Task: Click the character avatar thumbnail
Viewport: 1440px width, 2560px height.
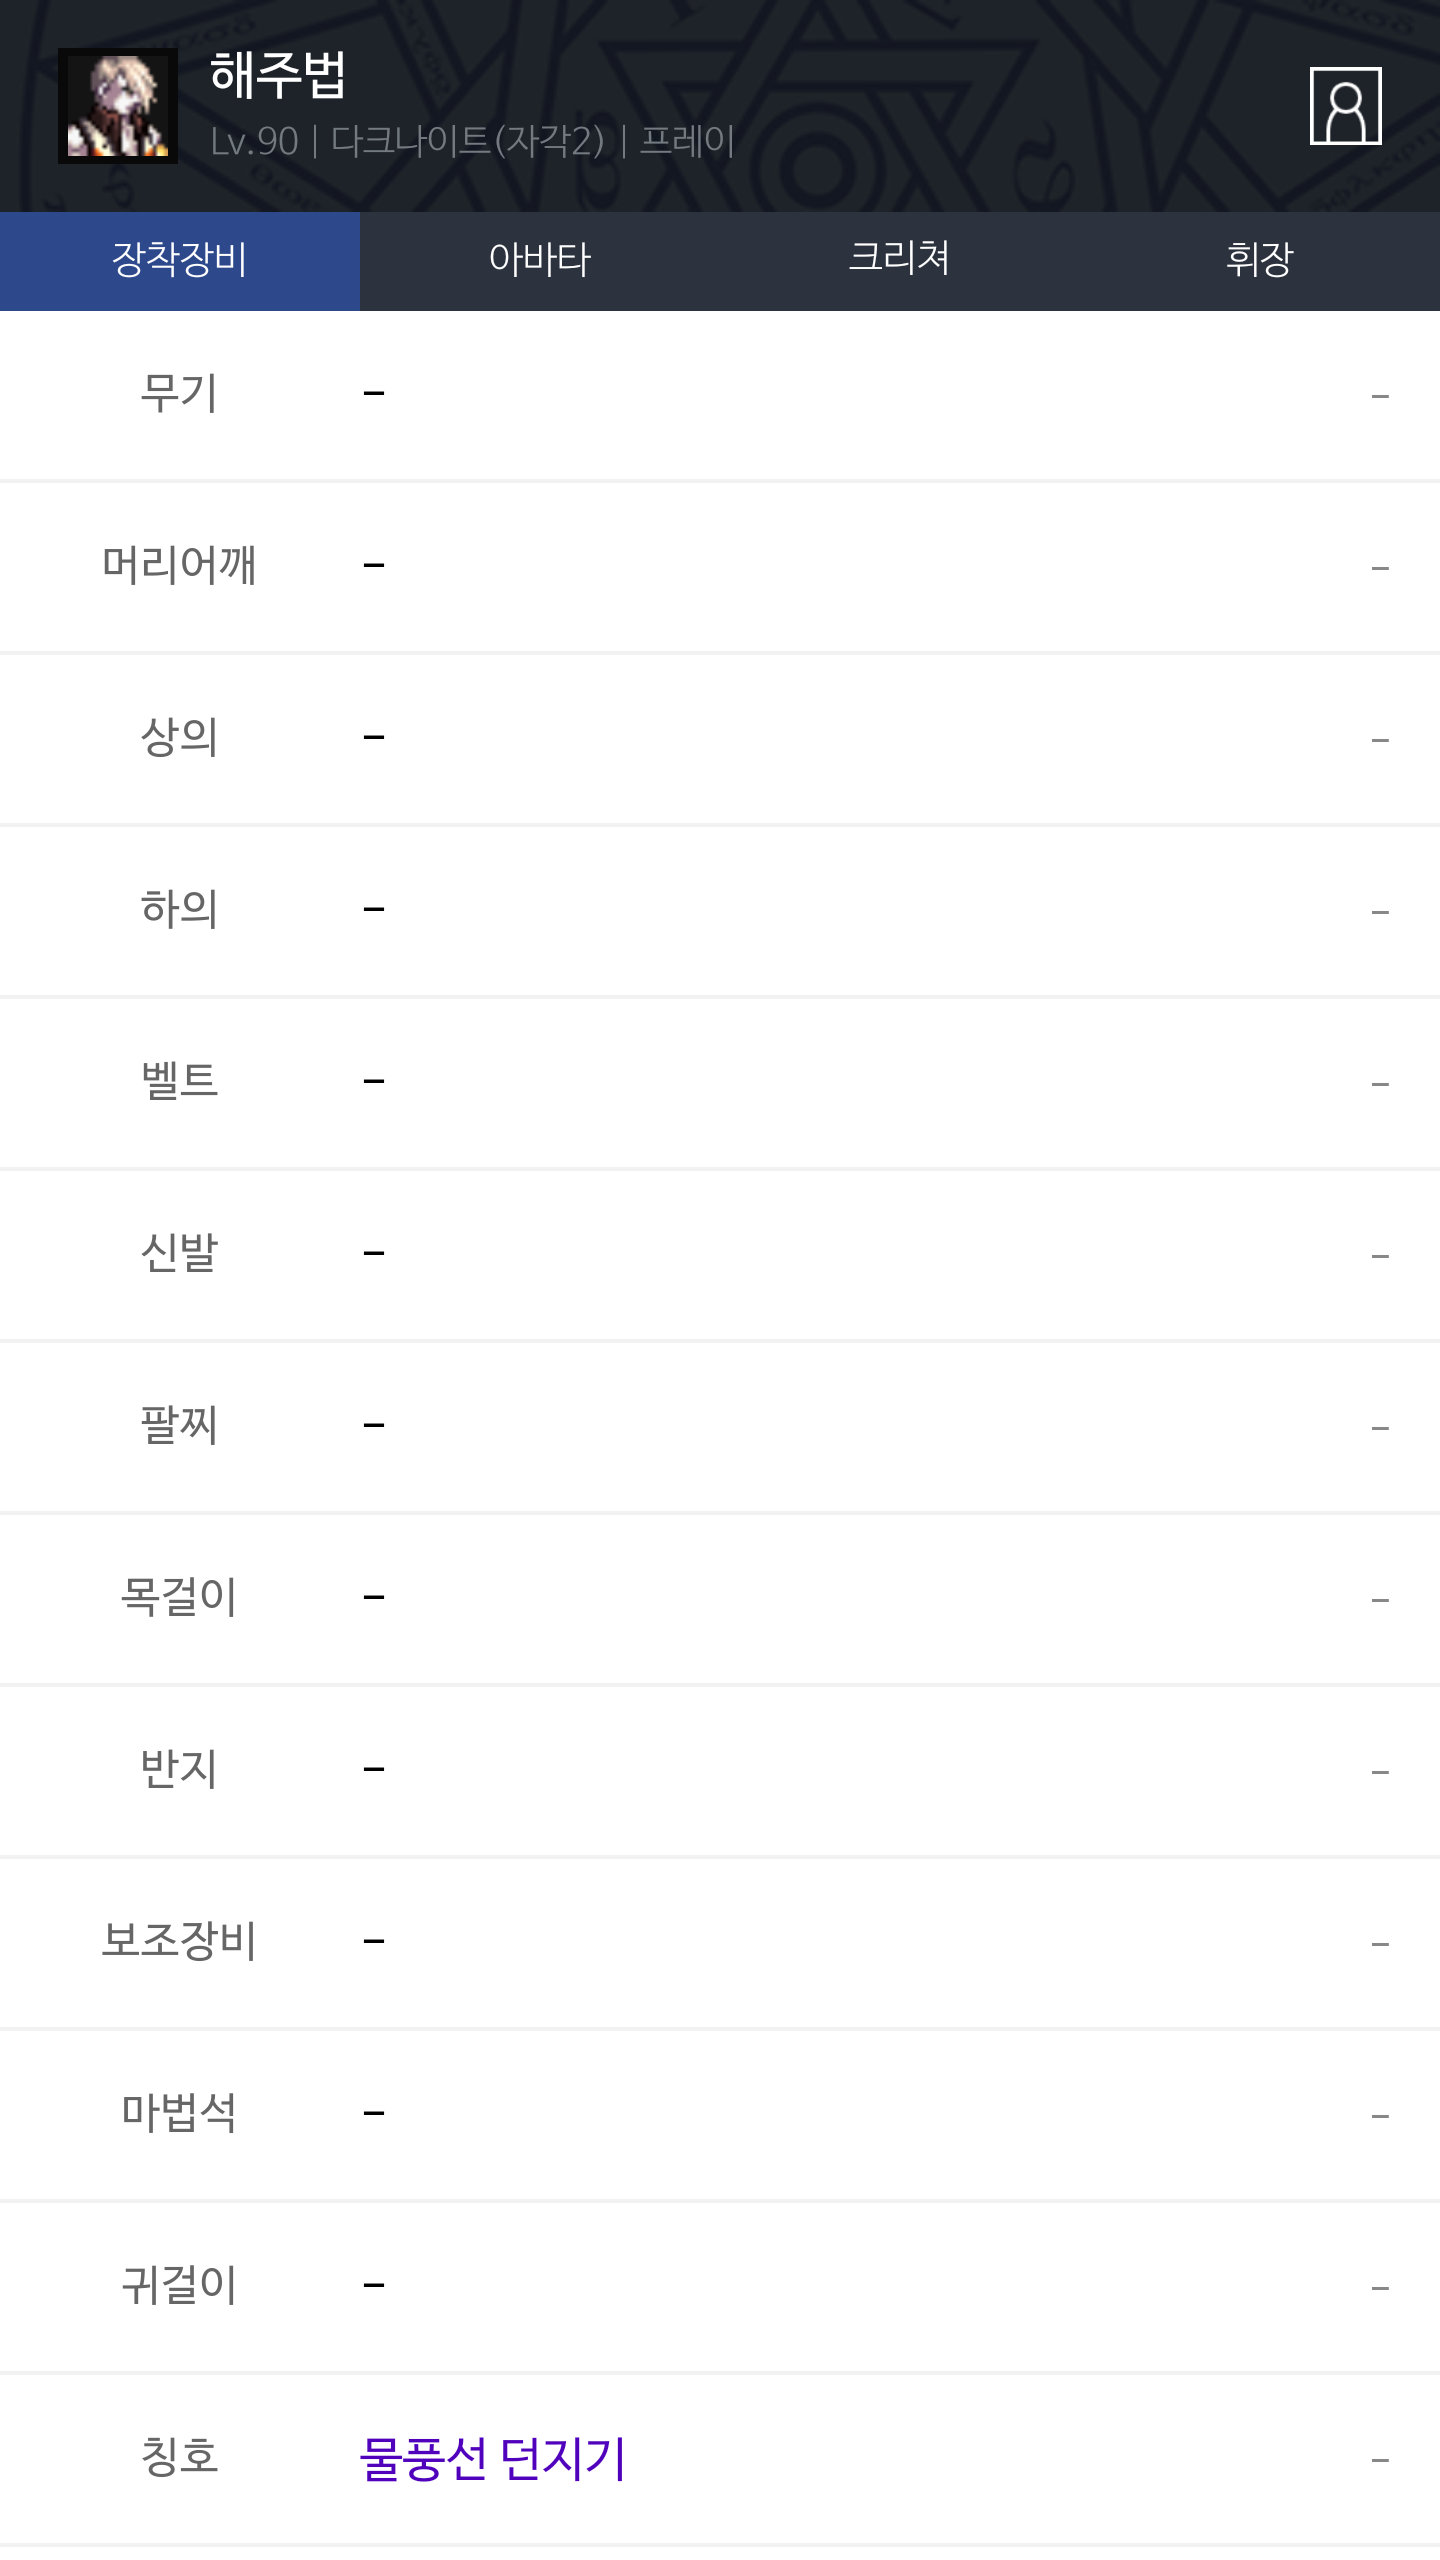Action: tap(118, 106)
